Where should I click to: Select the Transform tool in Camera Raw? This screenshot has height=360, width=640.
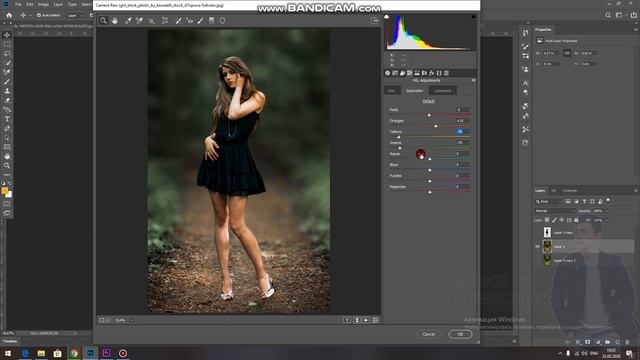point(165,20)
